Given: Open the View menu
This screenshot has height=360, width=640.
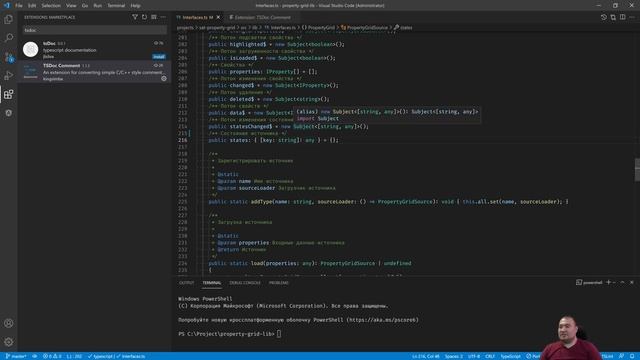Looking at the screenshot, I should coord(71,6).
